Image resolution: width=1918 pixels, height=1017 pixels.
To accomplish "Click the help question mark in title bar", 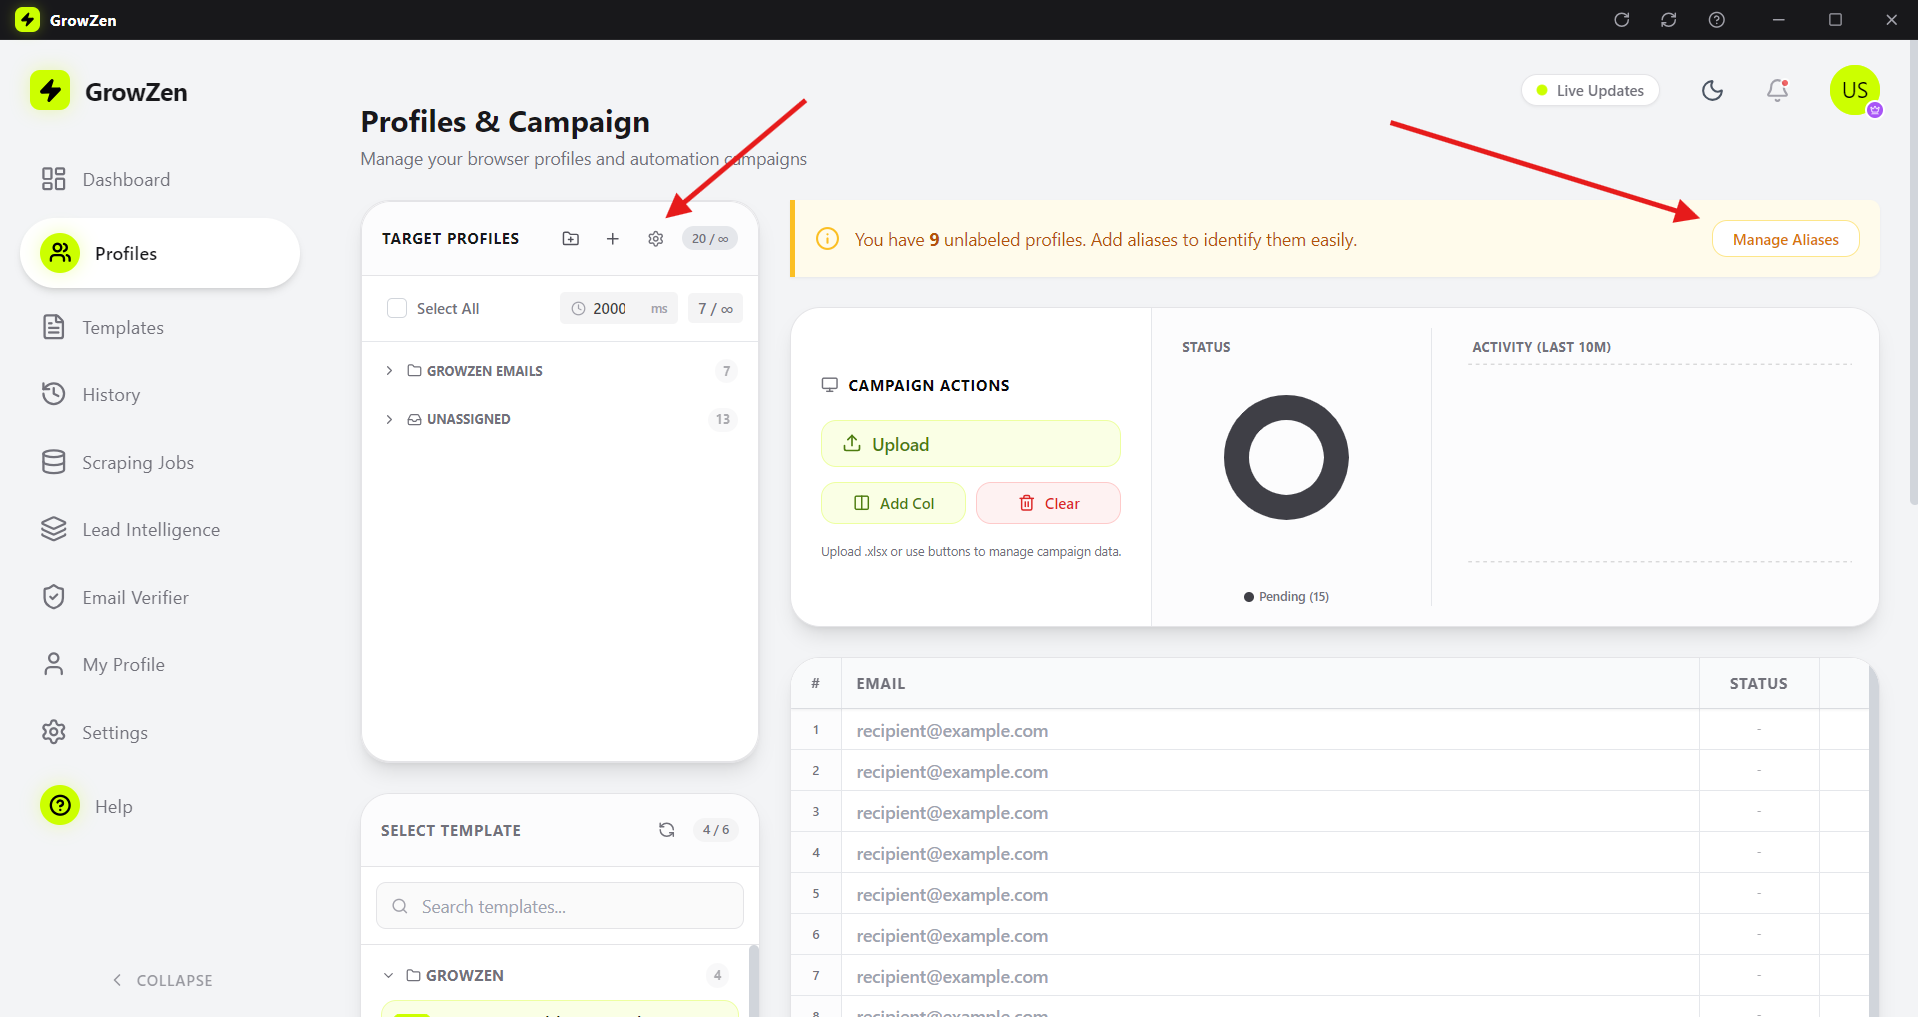I will [x=1716, y=20].
